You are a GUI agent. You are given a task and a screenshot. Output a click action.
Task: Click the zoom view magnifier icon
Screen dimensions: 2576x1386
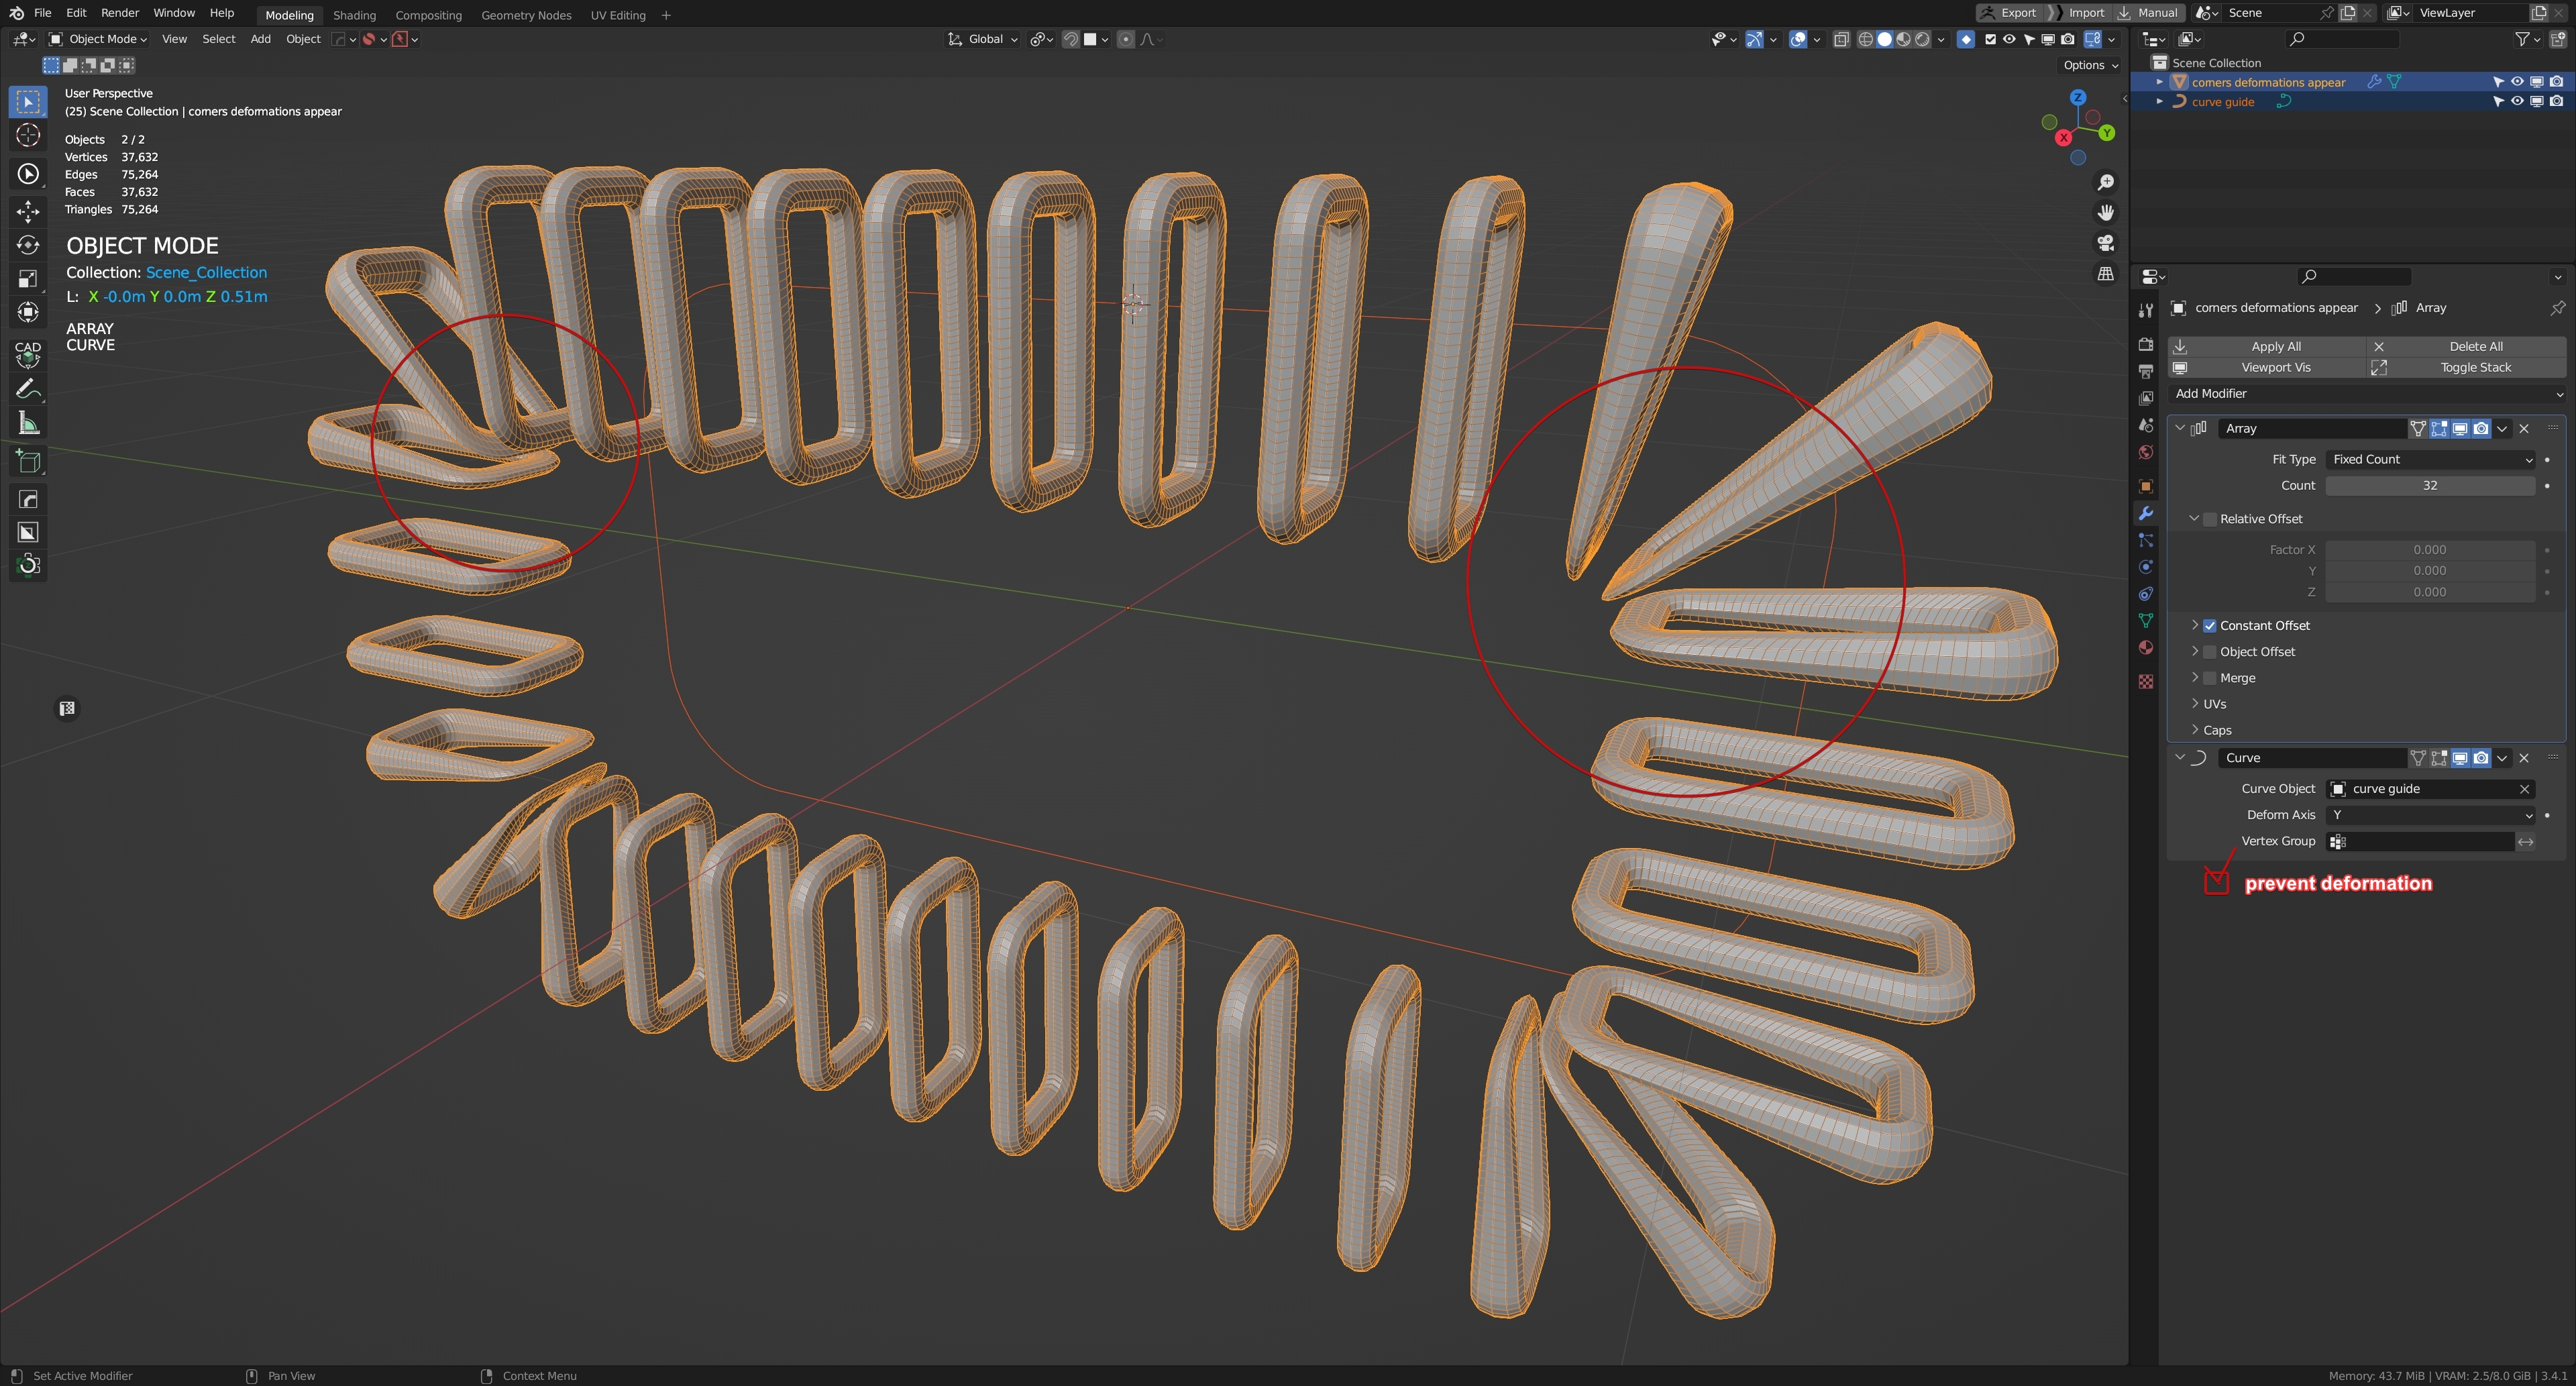[2105, 182]
